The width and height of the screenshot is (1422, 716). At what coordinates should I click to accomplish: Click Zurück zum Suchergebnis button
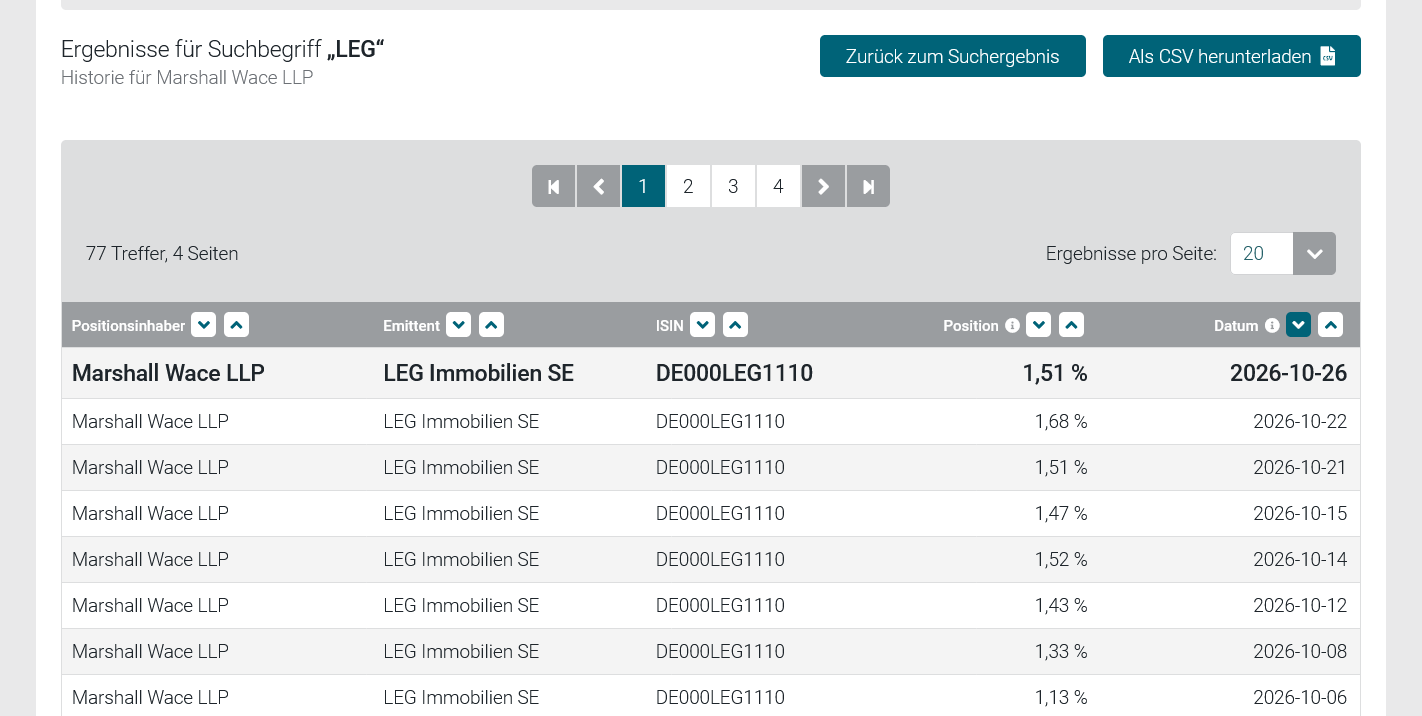(953, 56)
